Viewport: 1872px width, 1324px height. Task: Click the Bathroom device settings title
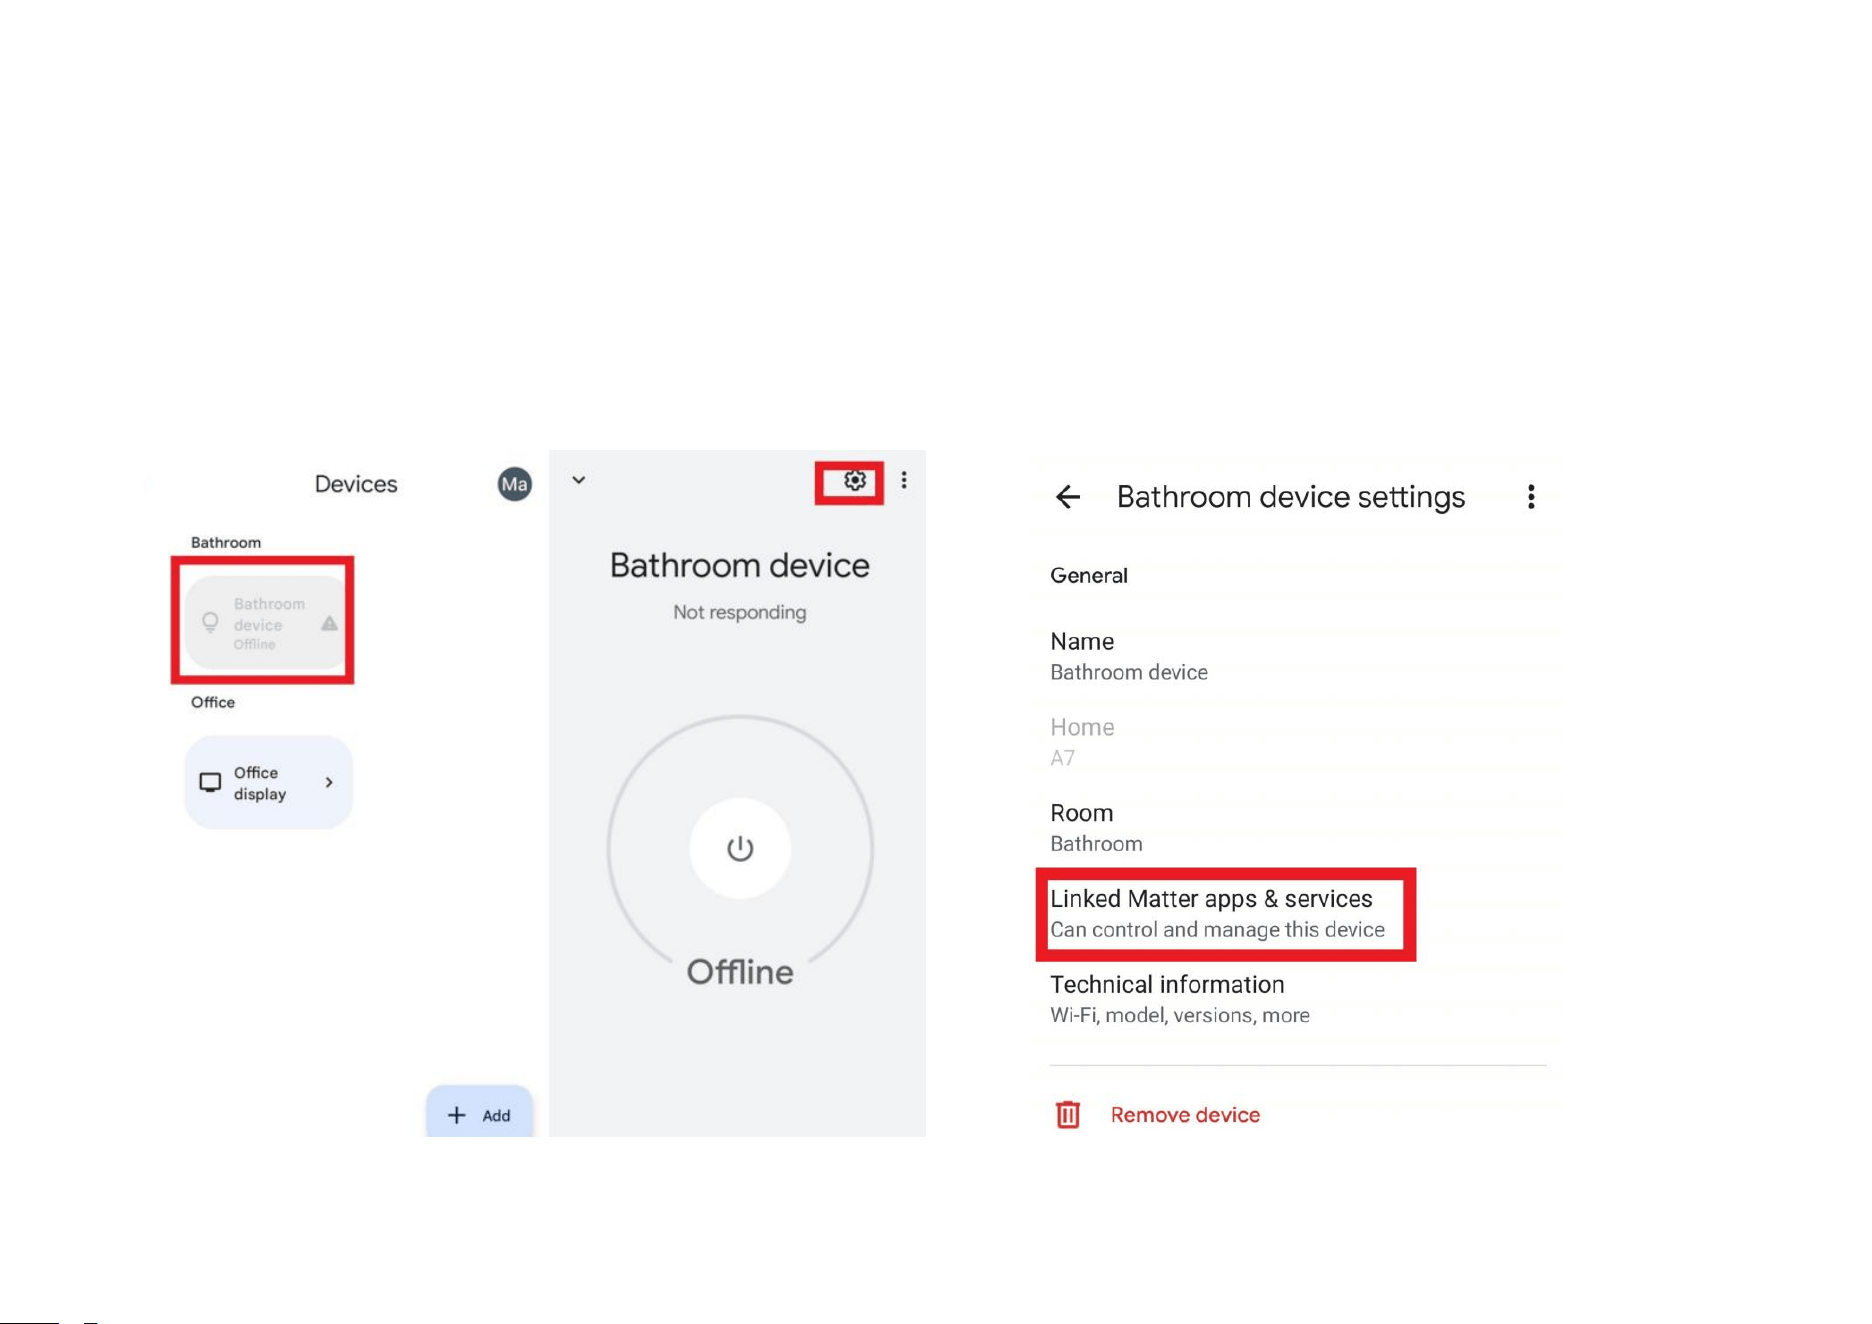coord(1291,497)
